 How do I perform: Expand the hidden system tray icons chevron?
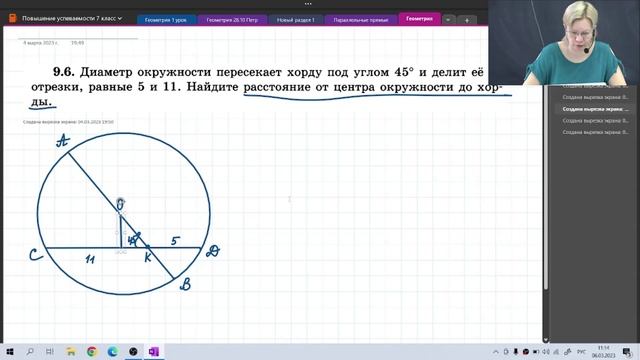(x=496, y=351)
